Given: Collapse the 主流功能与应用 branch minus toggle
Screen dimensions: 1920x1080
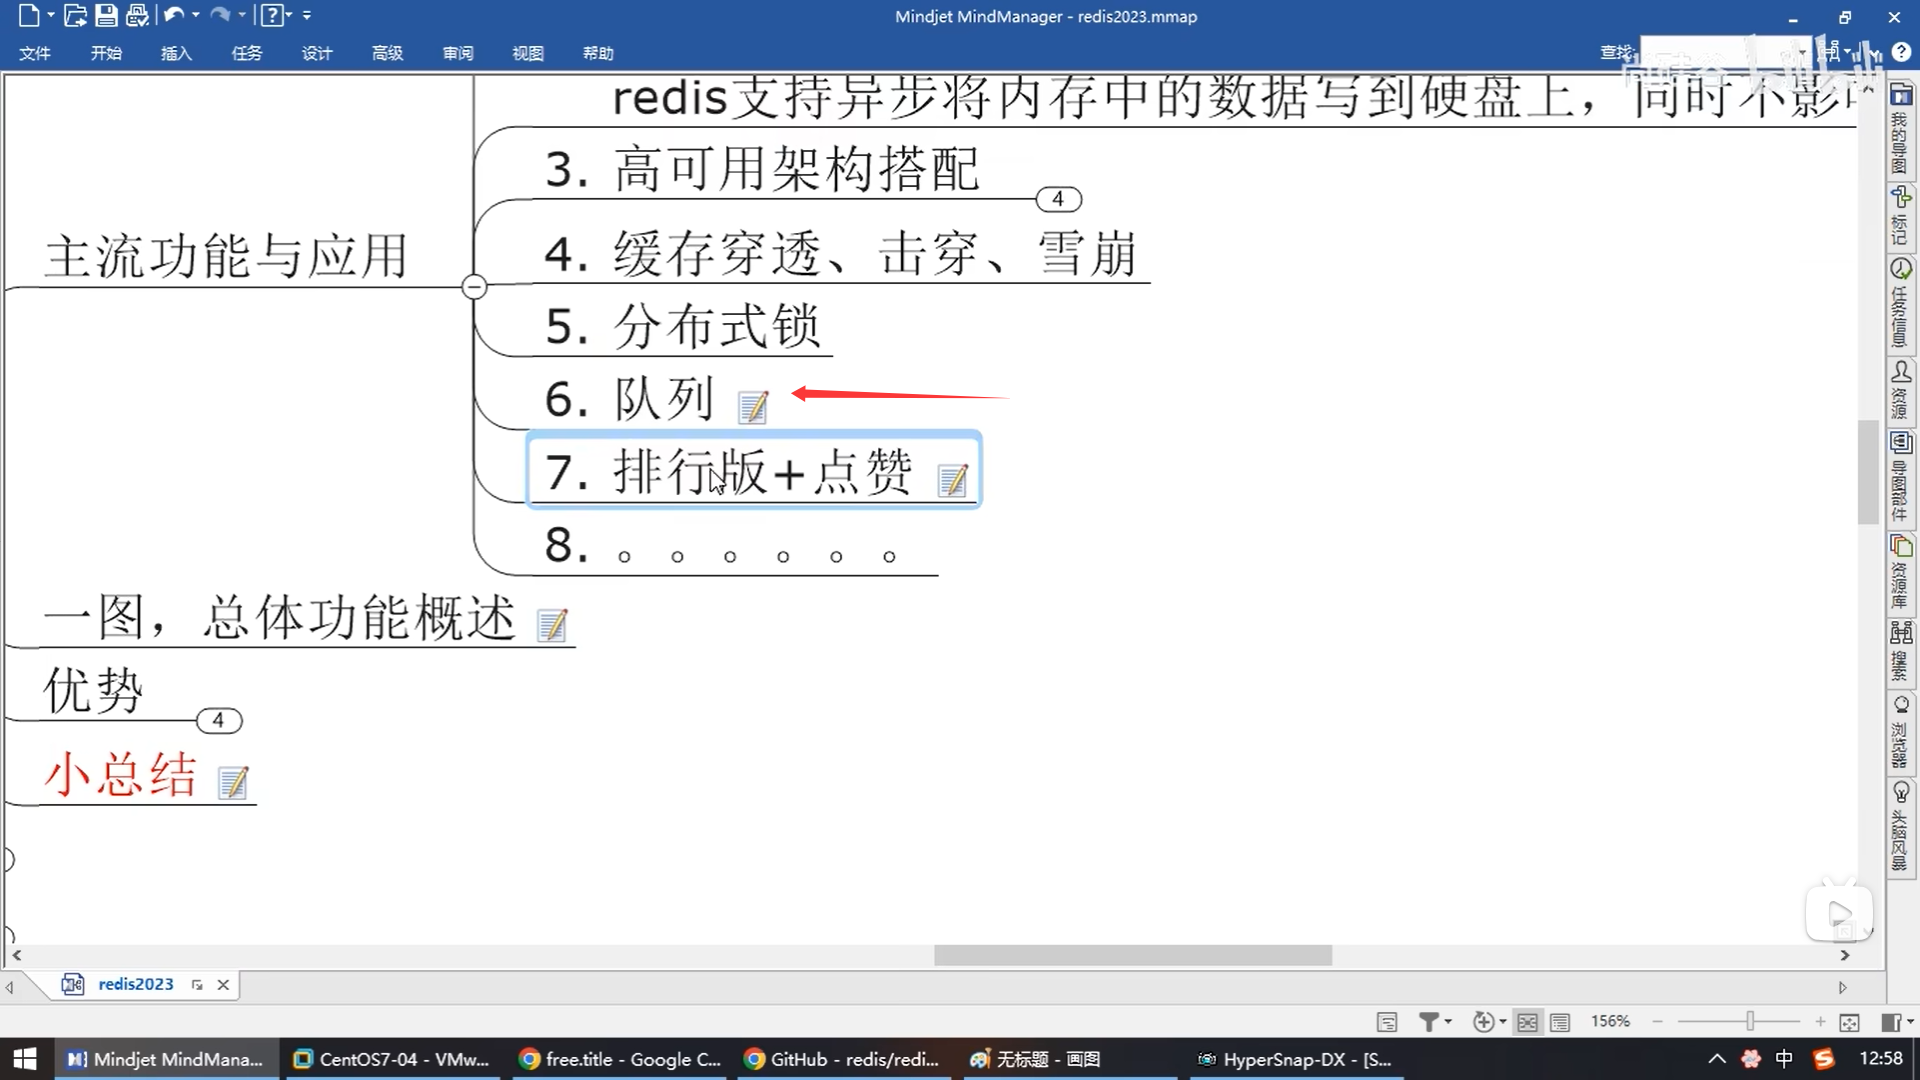Looking at the screenshot, I should point(474,287).
